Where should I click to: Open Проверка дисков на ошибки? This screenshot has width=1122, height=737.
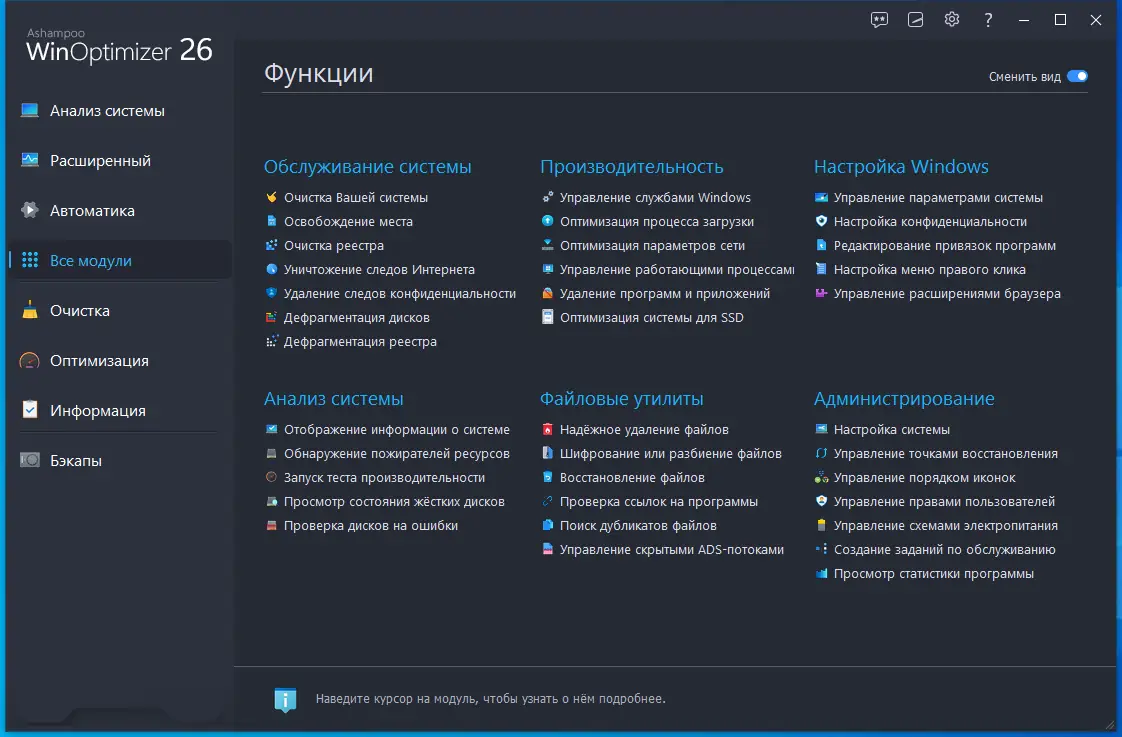click(x=371, y=525)
